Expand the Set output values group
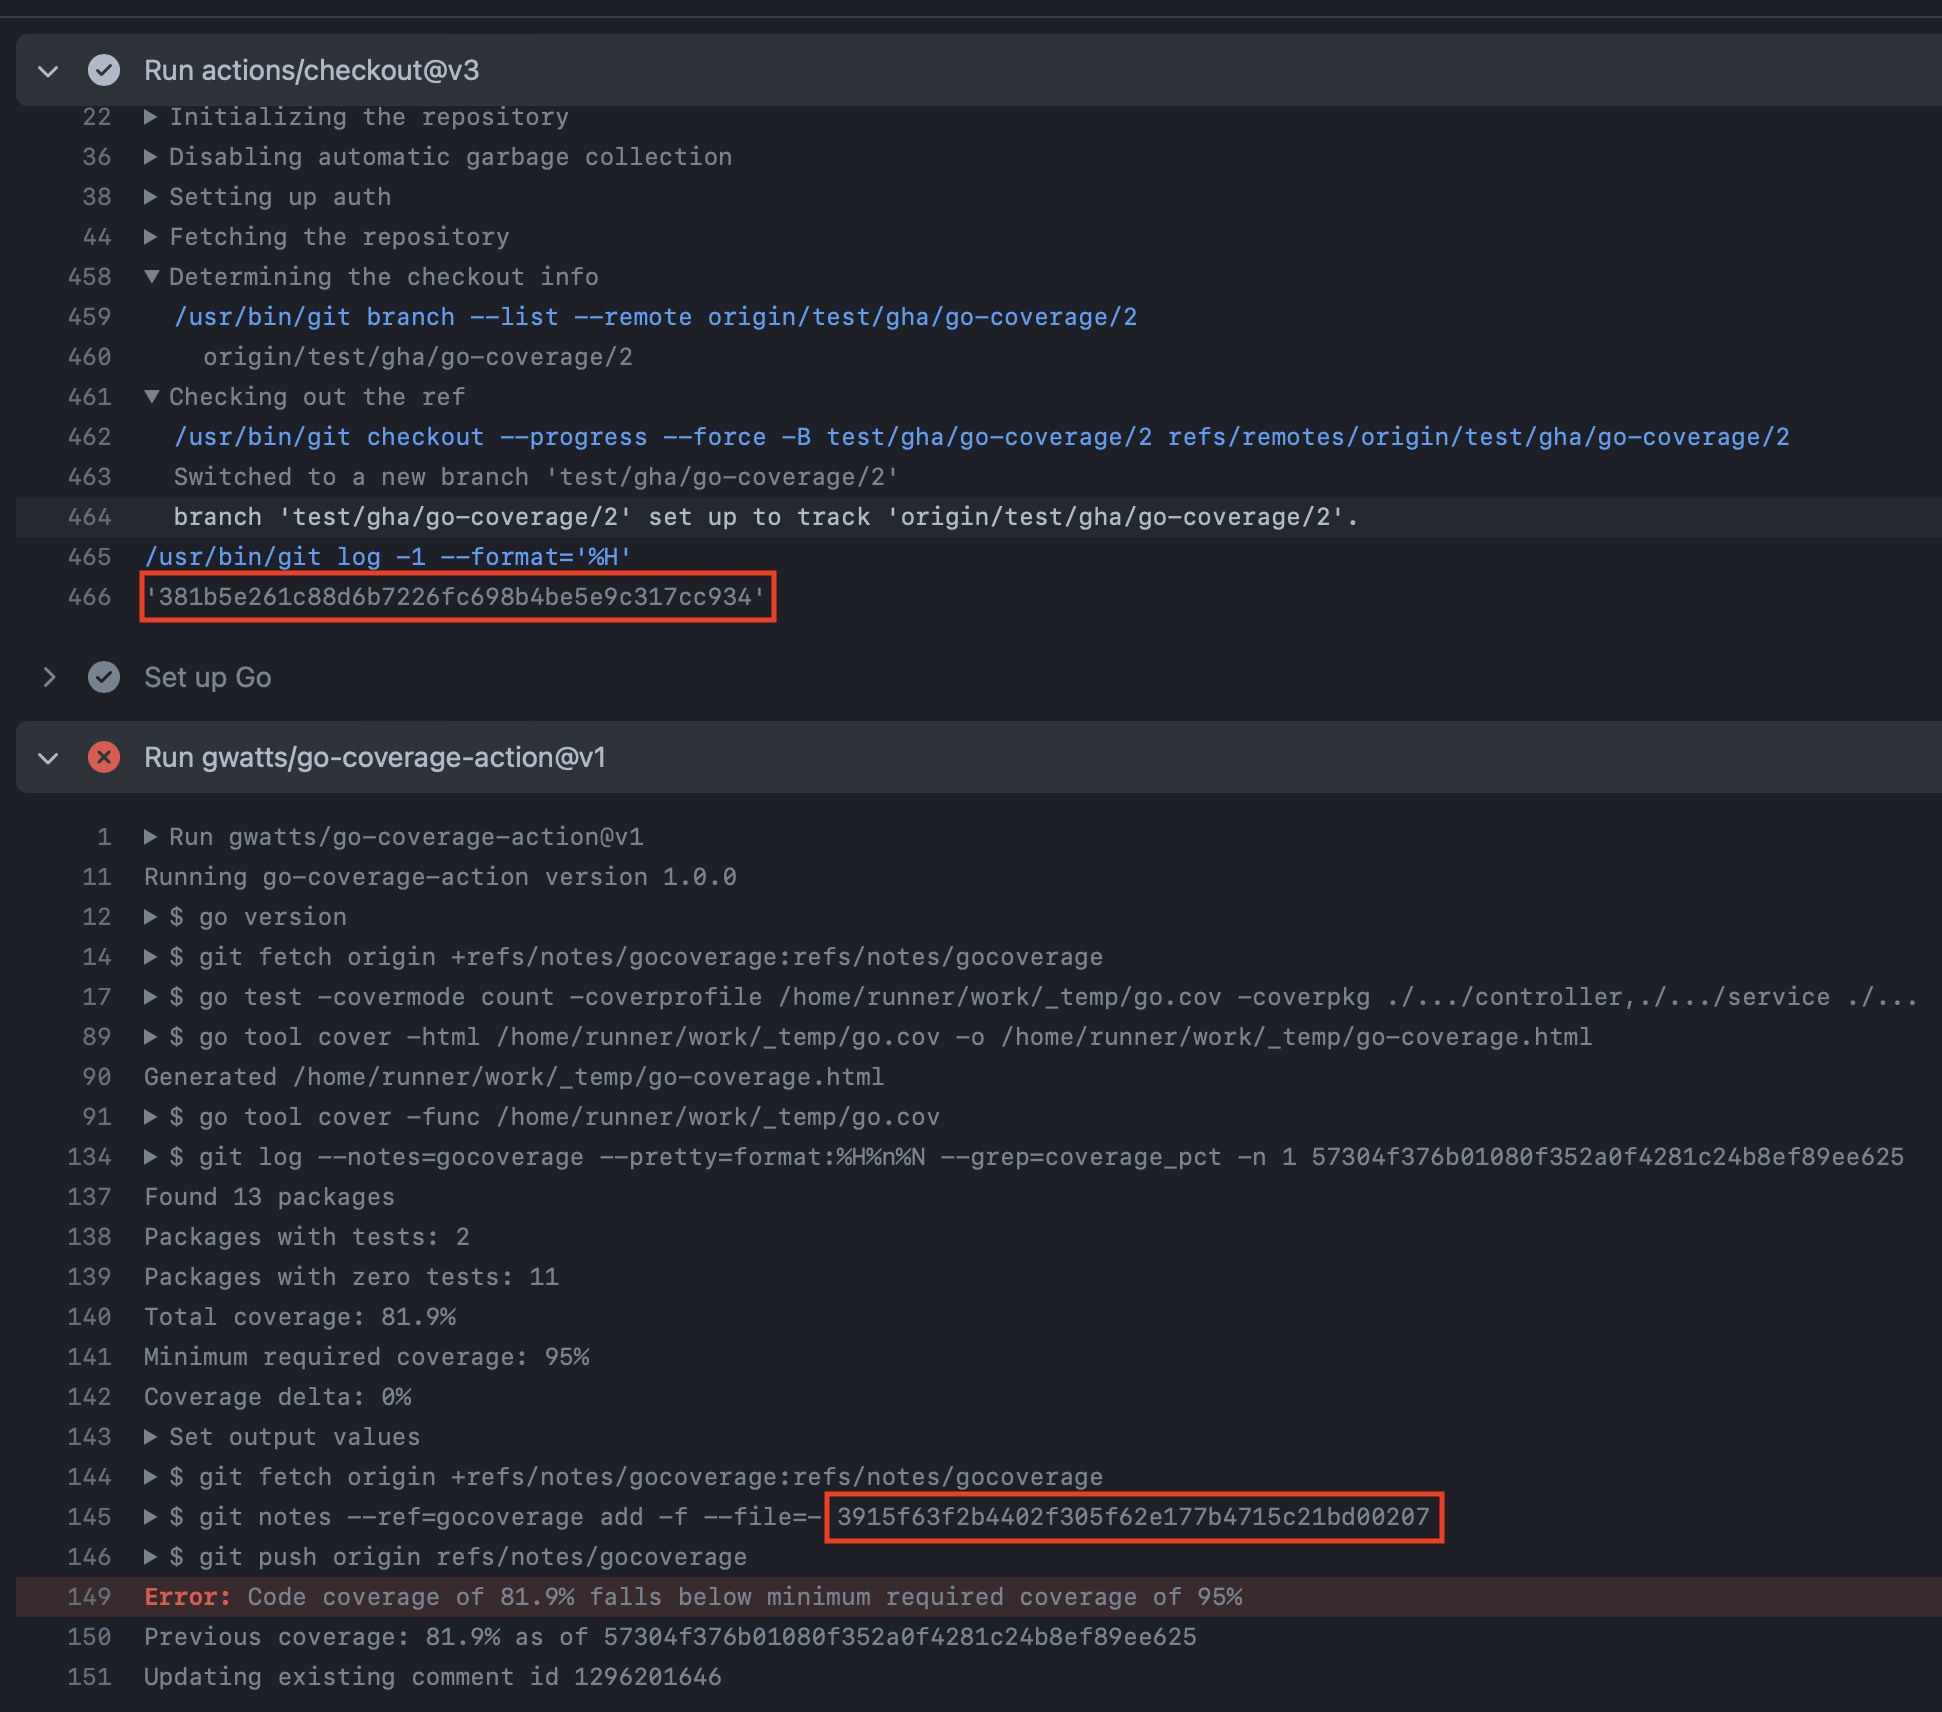The image size is (1942, 1712). [152, 1437]
